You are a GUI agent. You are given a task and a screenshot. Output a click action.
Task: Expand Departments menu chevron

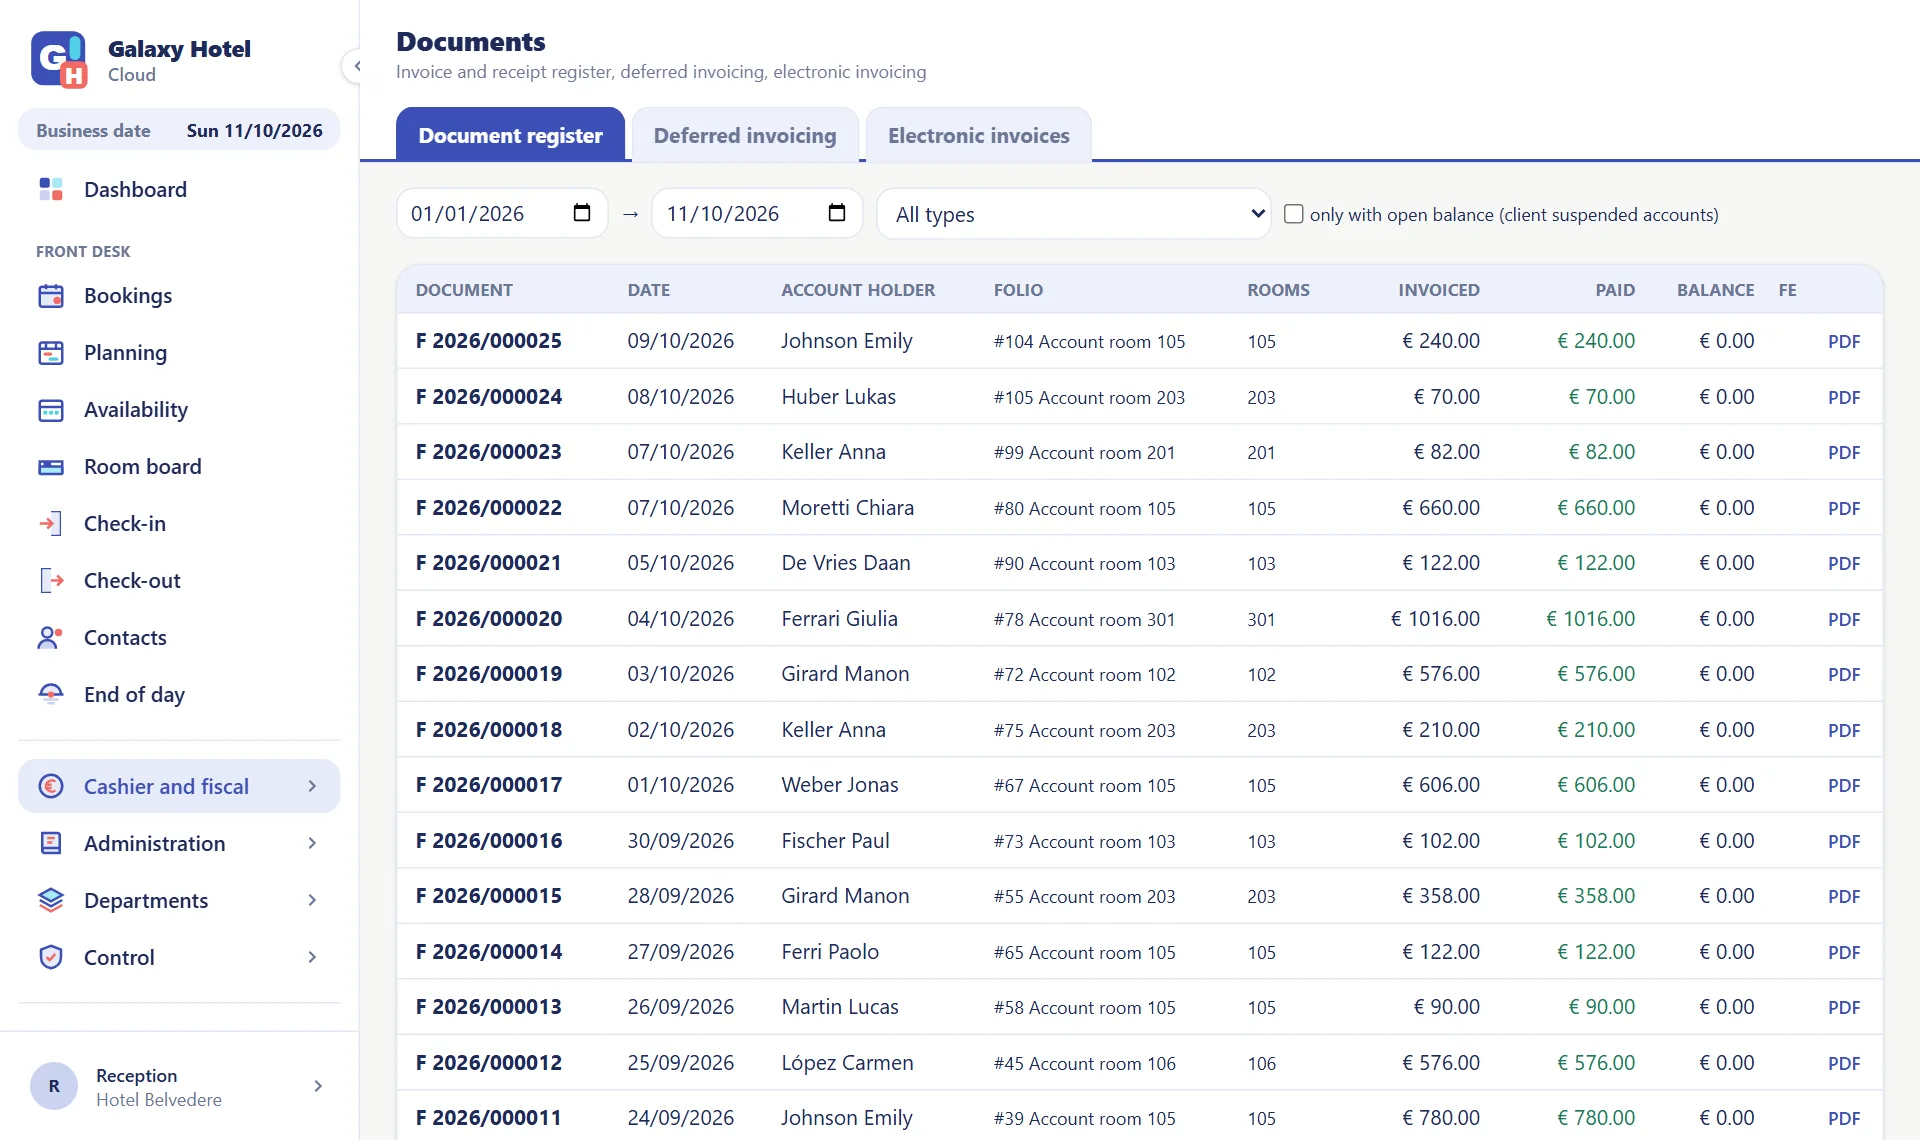312,901
